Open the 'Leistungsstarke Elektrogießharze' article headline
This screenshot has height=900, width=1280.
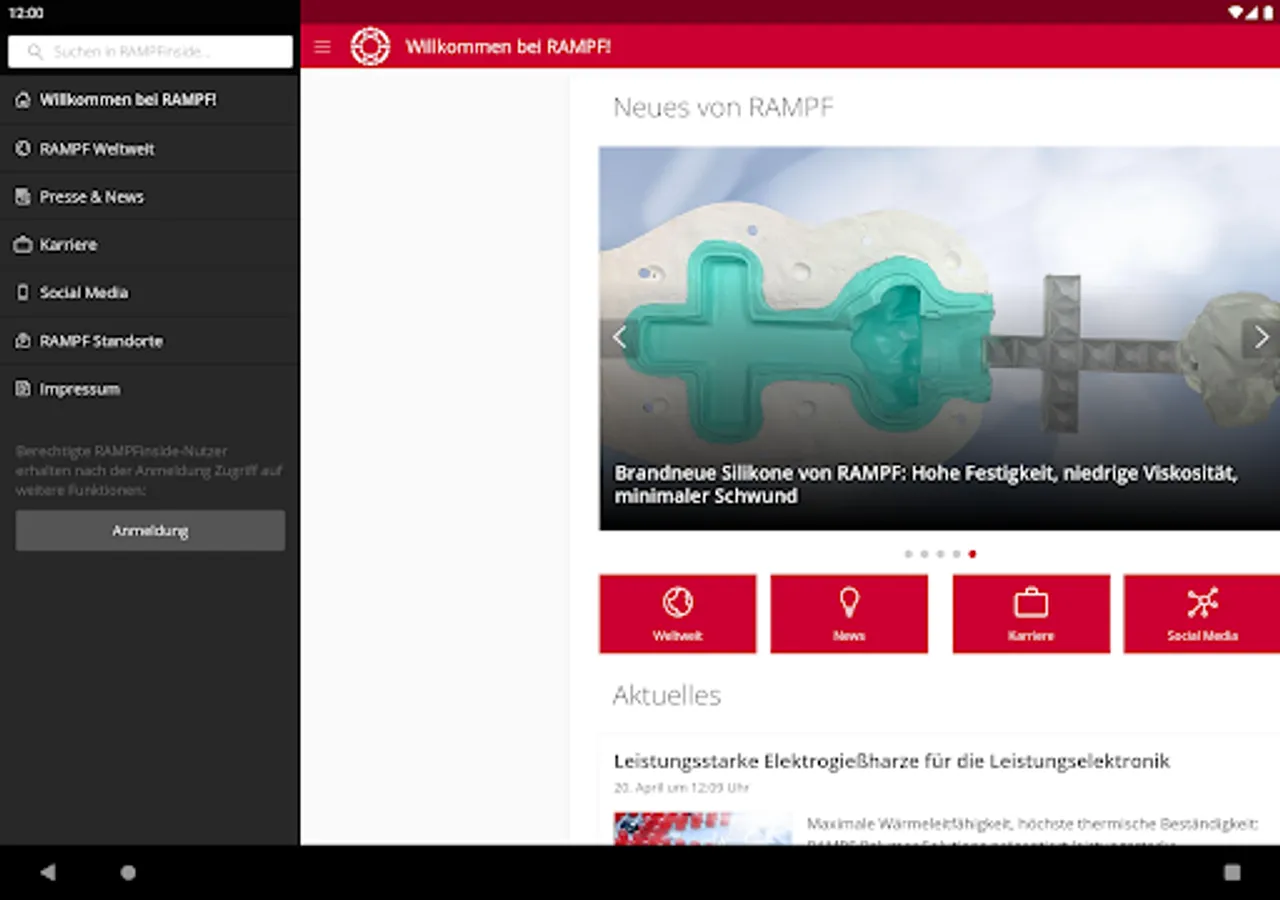892,761
